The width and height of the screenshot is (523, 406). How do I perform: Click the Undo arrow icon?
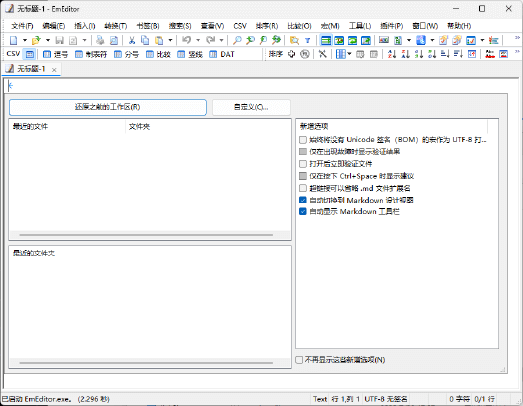(x=186, y=40)
